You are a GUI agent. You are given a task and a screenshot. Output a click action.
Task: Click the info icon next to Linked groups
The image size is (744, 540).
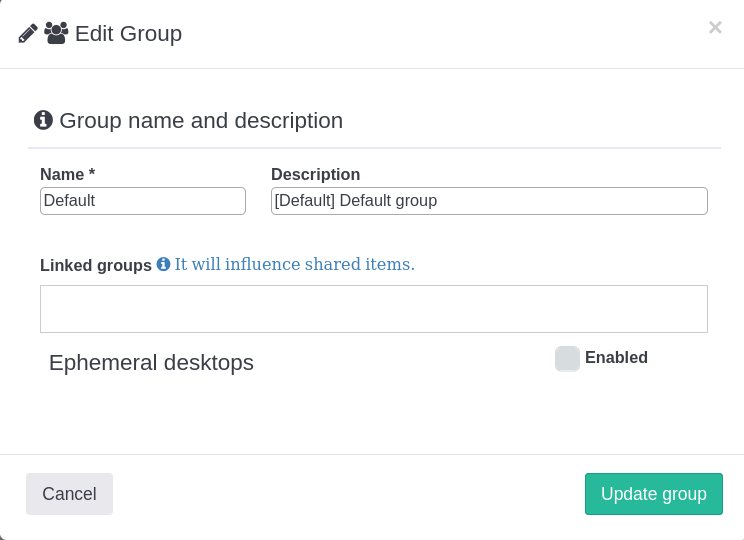(163, 265)
